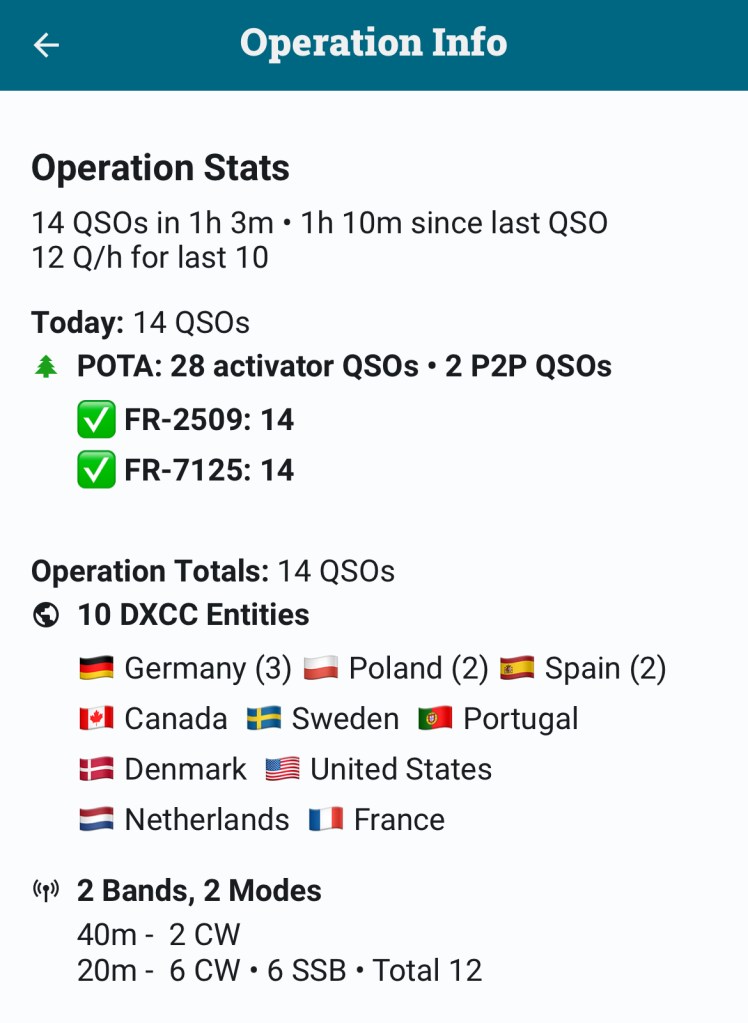The height and width of the screenshot is (1023, 748).
Task: Tap the Operation Stats heading
Action: click(x=160, y=168)
